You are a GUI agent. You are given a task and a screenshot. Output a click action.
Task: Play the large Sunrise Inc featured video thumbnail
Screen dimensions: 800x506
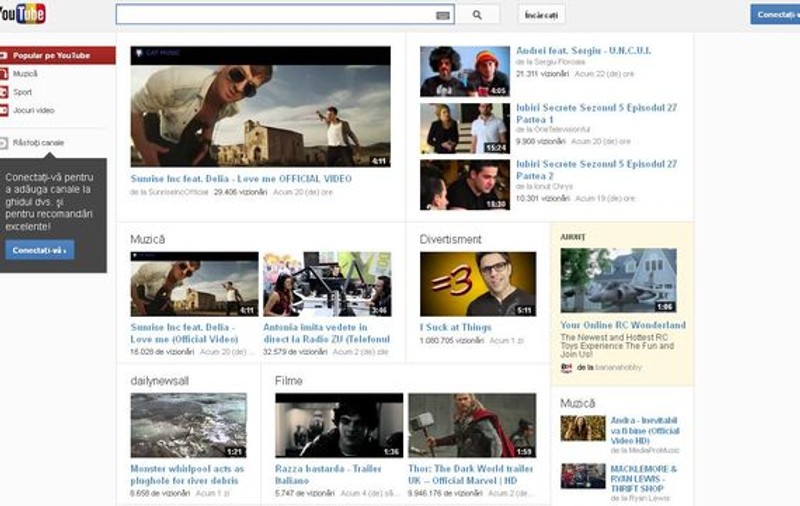point(261,107)
